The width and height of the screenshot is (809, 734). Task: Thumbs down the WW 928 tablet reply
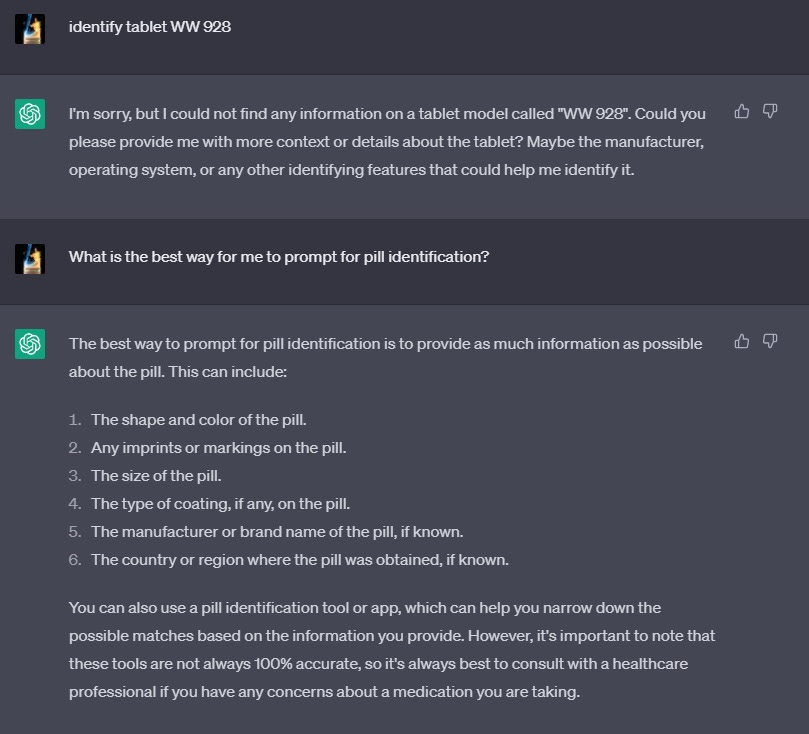[770, 111]
